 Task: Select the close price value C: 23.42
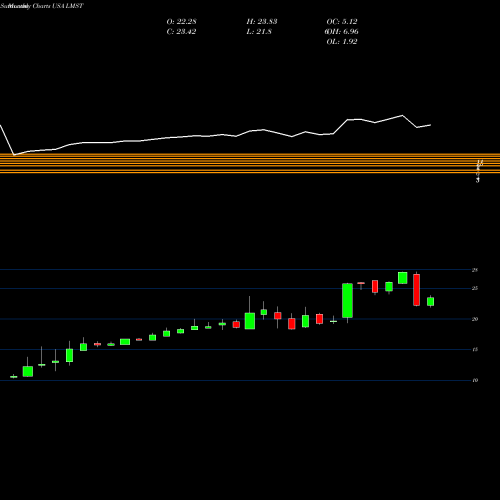[x=181, y=32]
